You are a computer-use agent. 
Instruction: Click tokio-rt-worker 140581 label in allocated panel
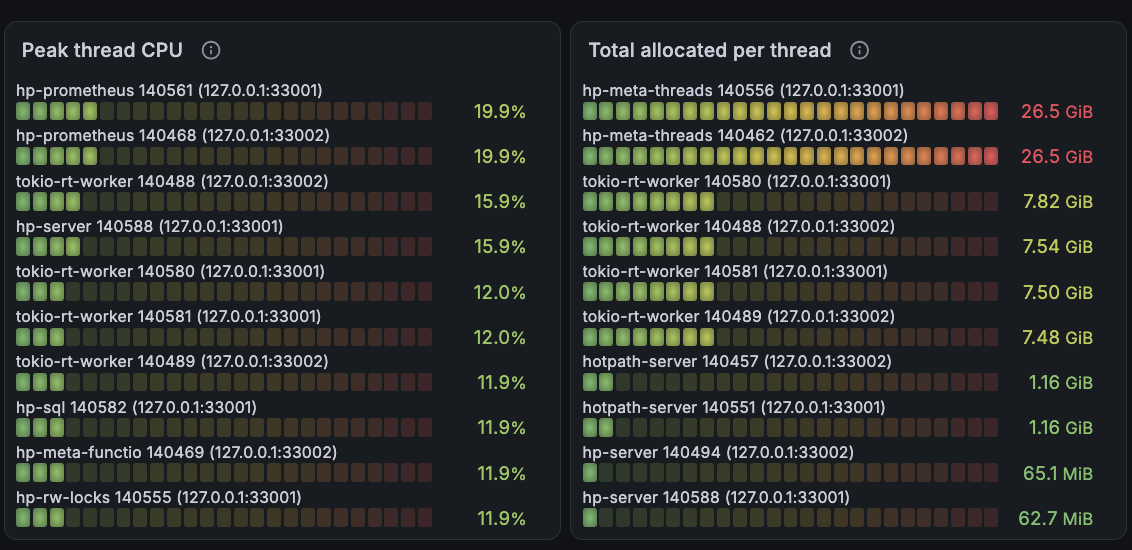[735, 271]
